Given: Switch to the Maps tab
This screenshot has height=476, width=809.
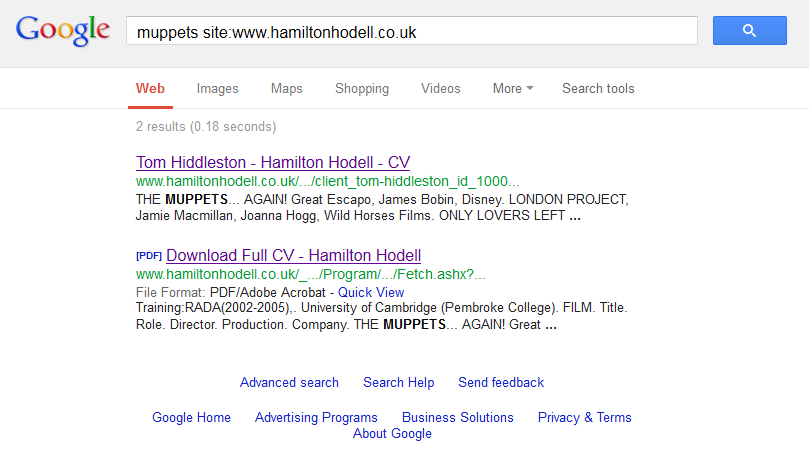Looking at the screenshot, I should [x=286, y=89].
